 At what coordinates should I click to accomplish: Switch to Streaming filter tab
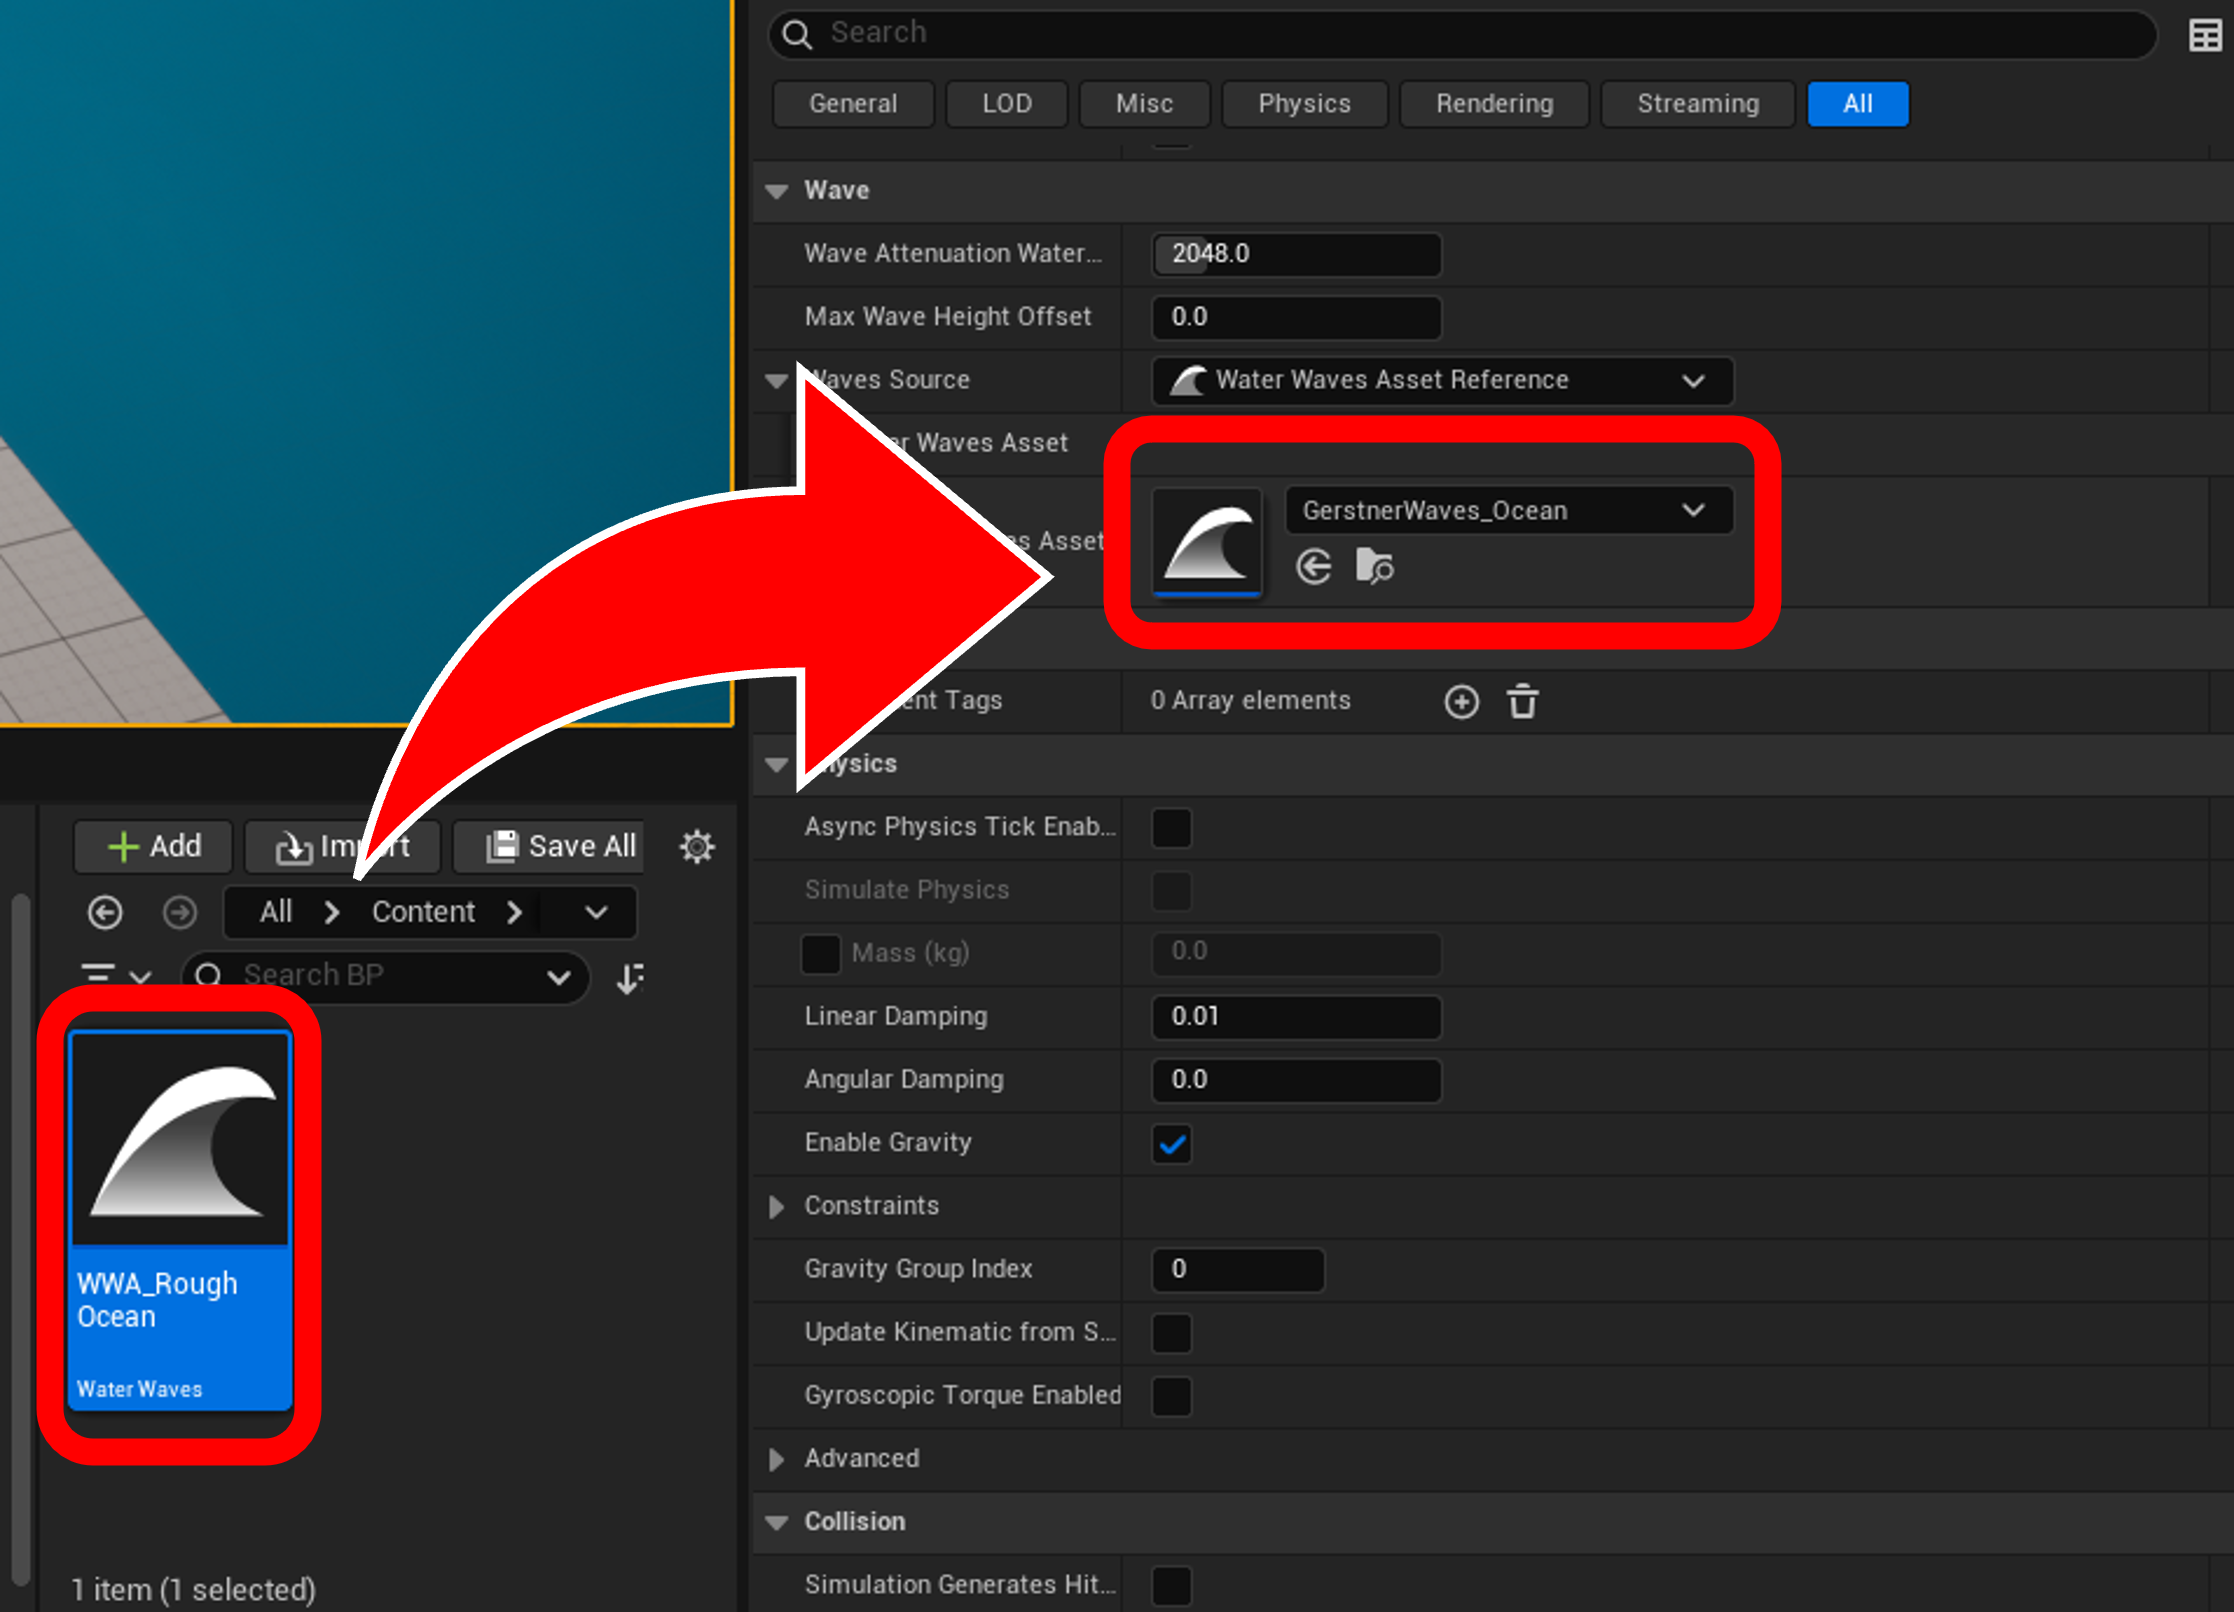(x=1697, y=104)
